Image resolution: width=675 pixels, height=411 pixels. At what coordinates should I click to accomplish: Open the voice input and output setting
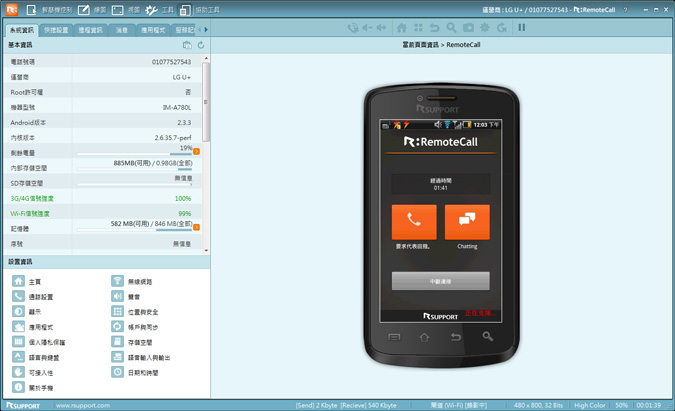[141, 357]
